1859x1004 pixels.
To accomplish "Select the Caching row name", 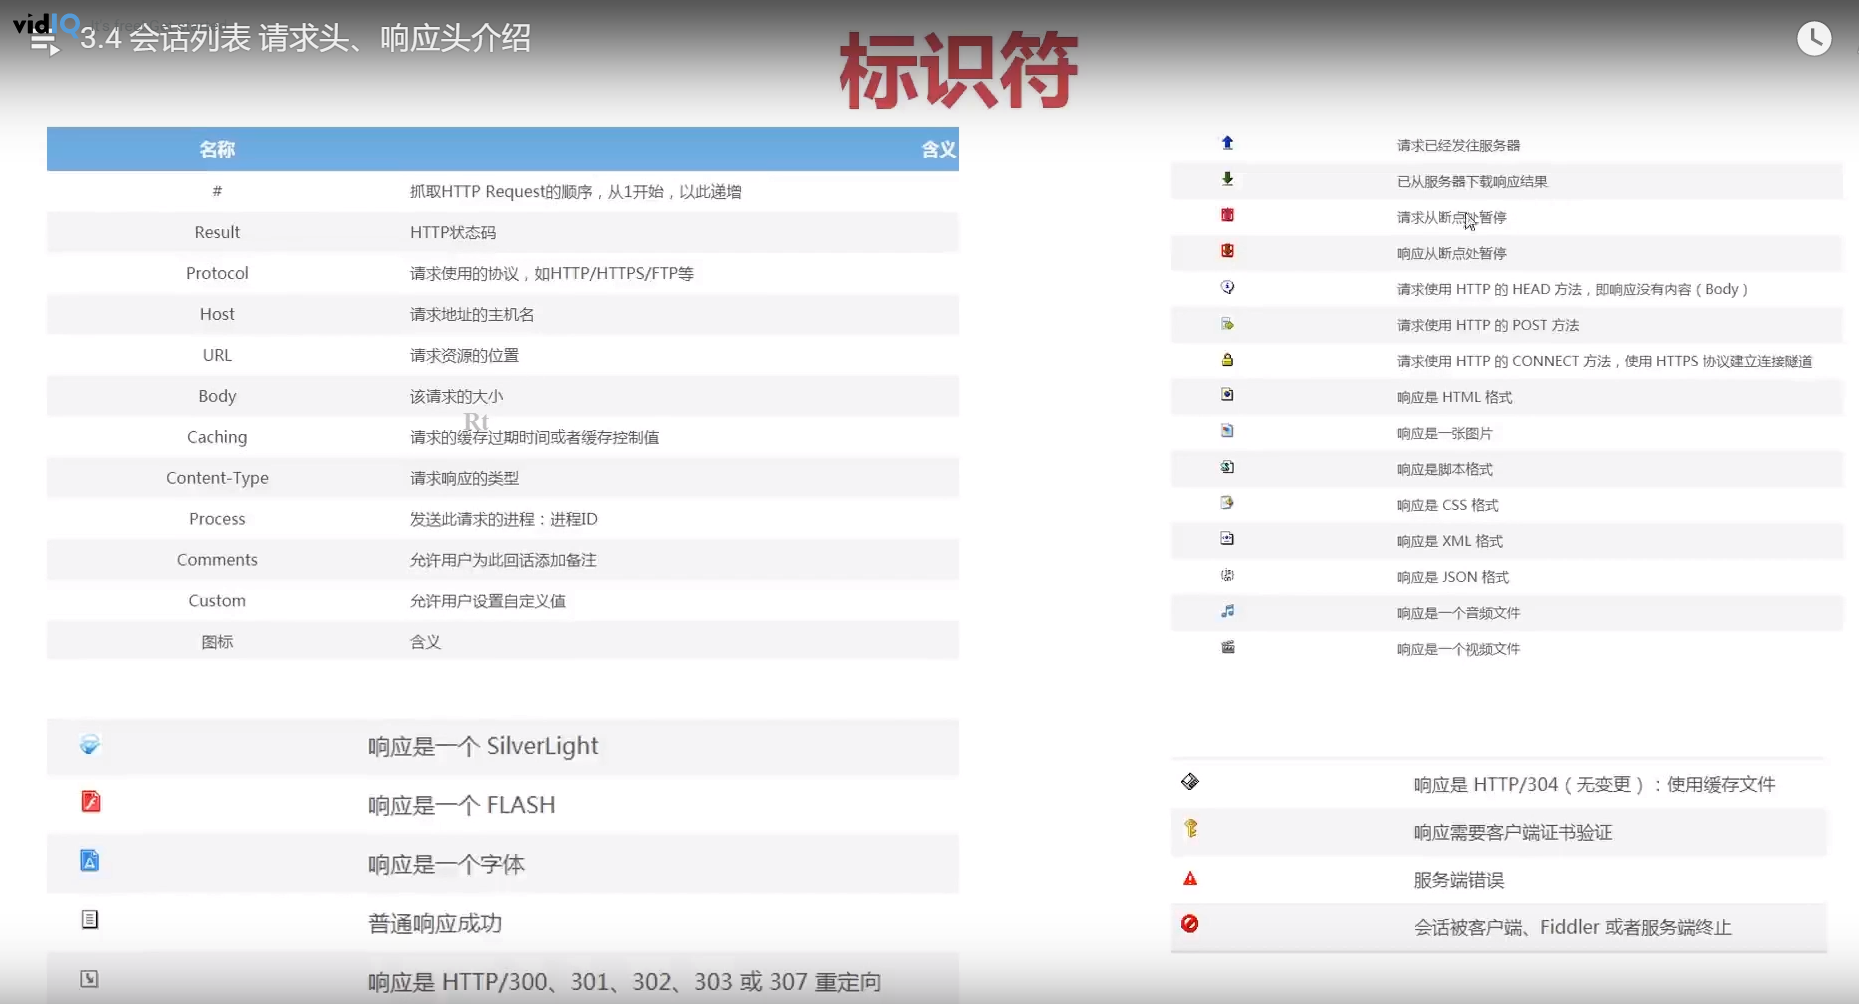I will pyautogui.click(x=217, y=437).
